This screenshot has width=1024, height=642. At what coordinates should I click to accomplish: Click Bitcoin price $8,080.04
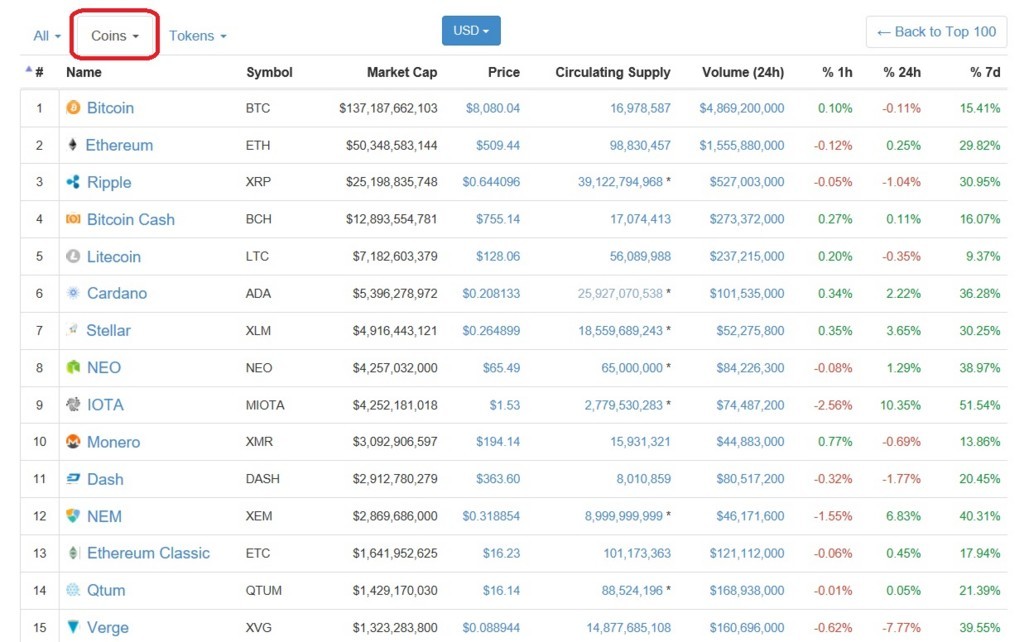[492, 108]
